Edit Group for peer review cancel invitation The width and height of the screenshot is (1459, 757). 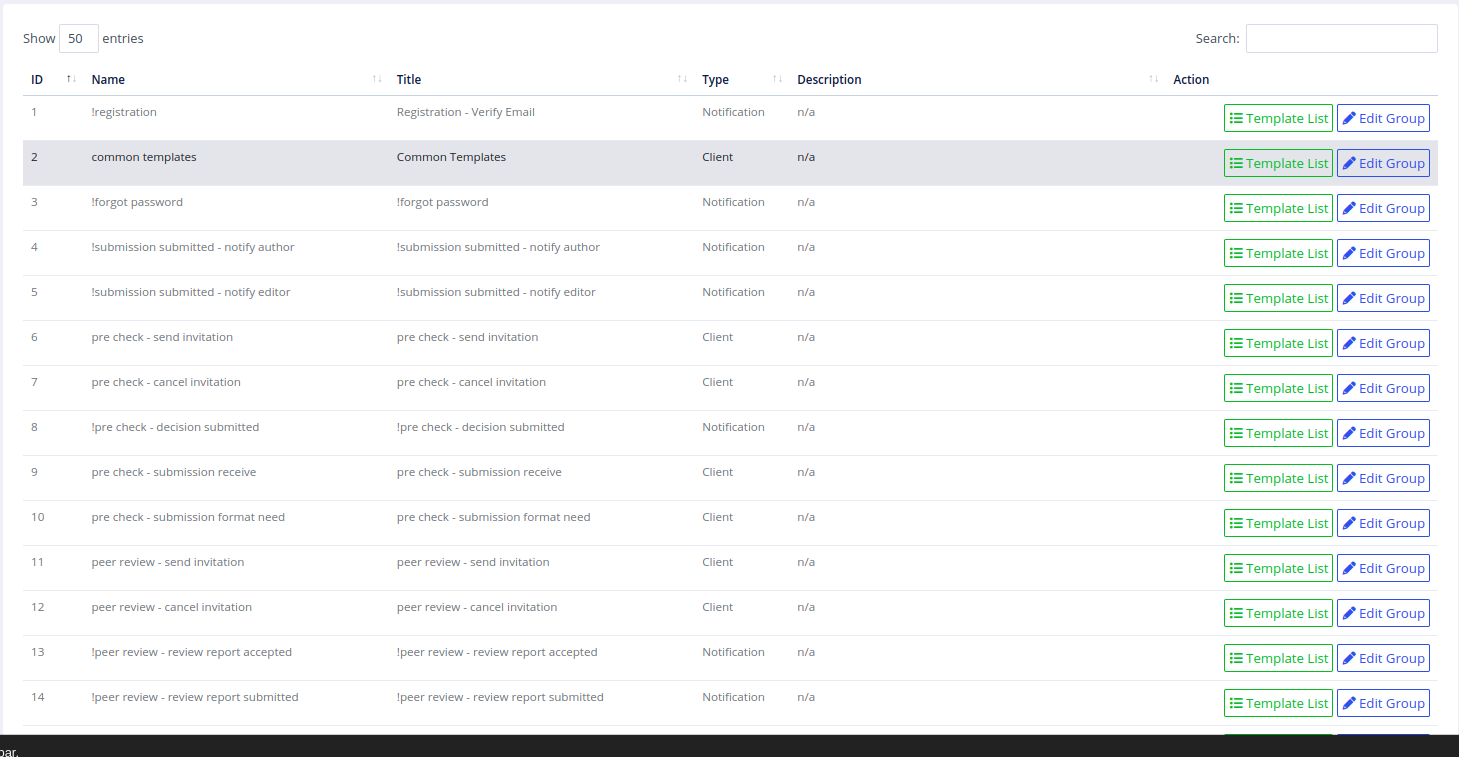click(1383, 613)
